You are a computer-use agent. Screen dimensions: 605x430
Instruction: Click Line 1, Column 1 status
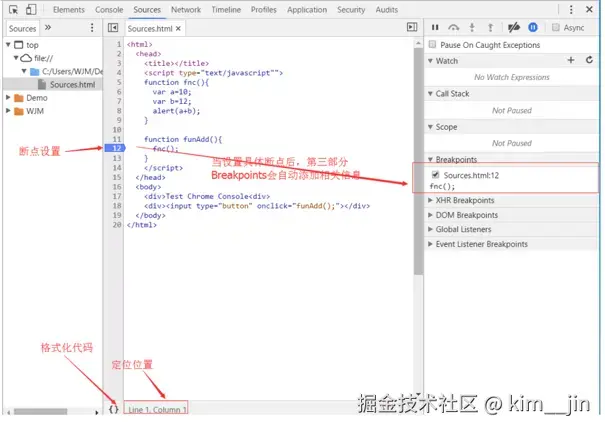[x=156, y=409]
